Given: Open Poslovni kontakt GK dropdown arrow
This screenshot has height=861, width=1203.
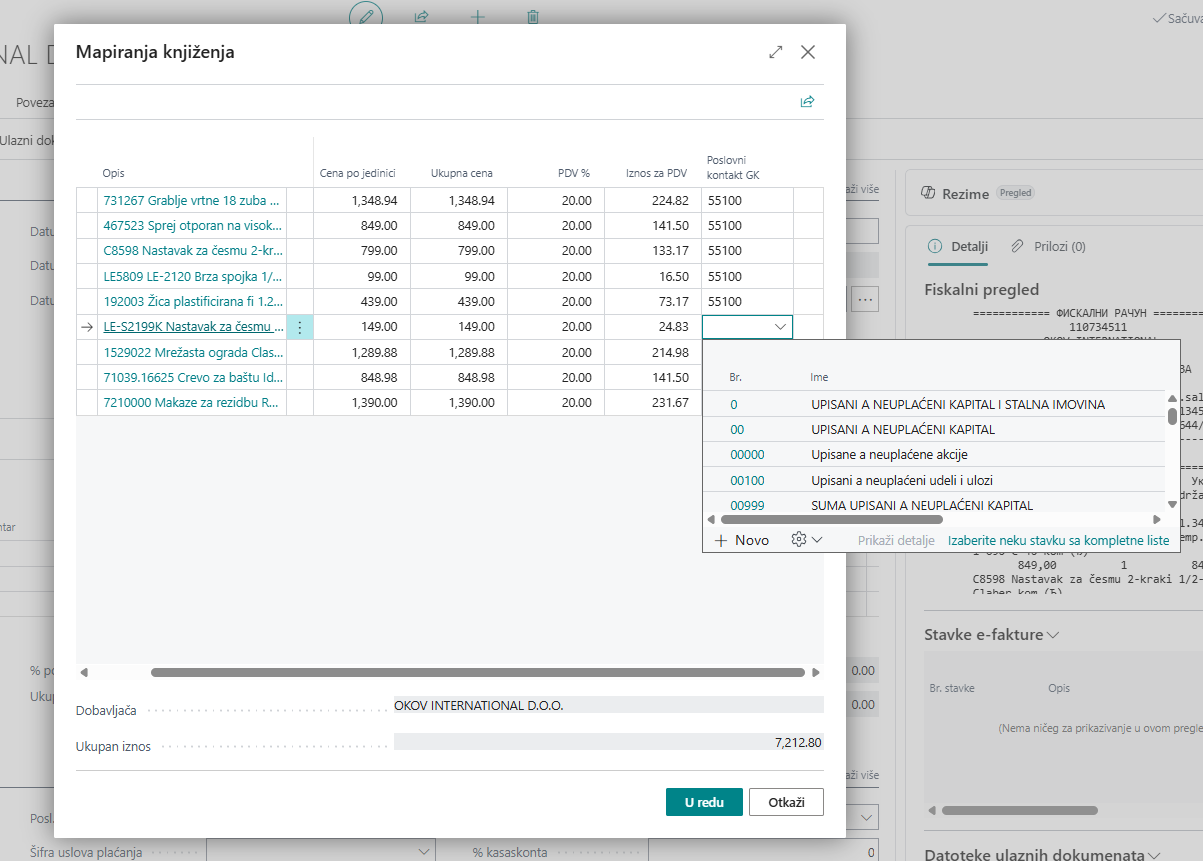Looking at the screenshot, I should pyautogui.click(x=780, y=327).
